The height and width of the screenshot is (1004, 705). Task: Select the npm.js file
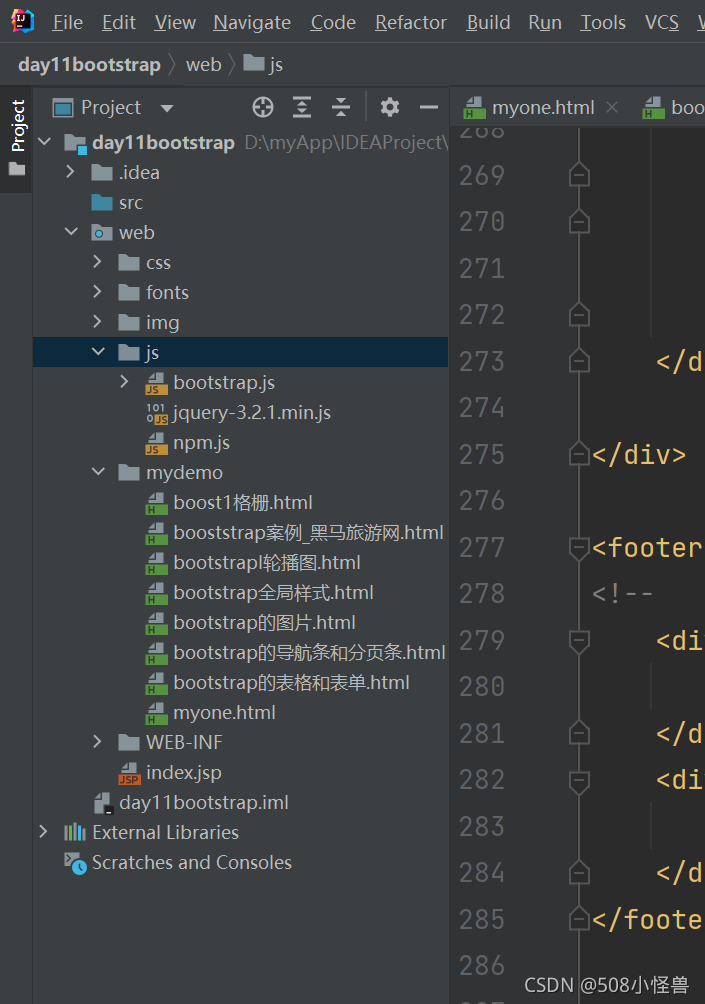click(x=201, y=442)
